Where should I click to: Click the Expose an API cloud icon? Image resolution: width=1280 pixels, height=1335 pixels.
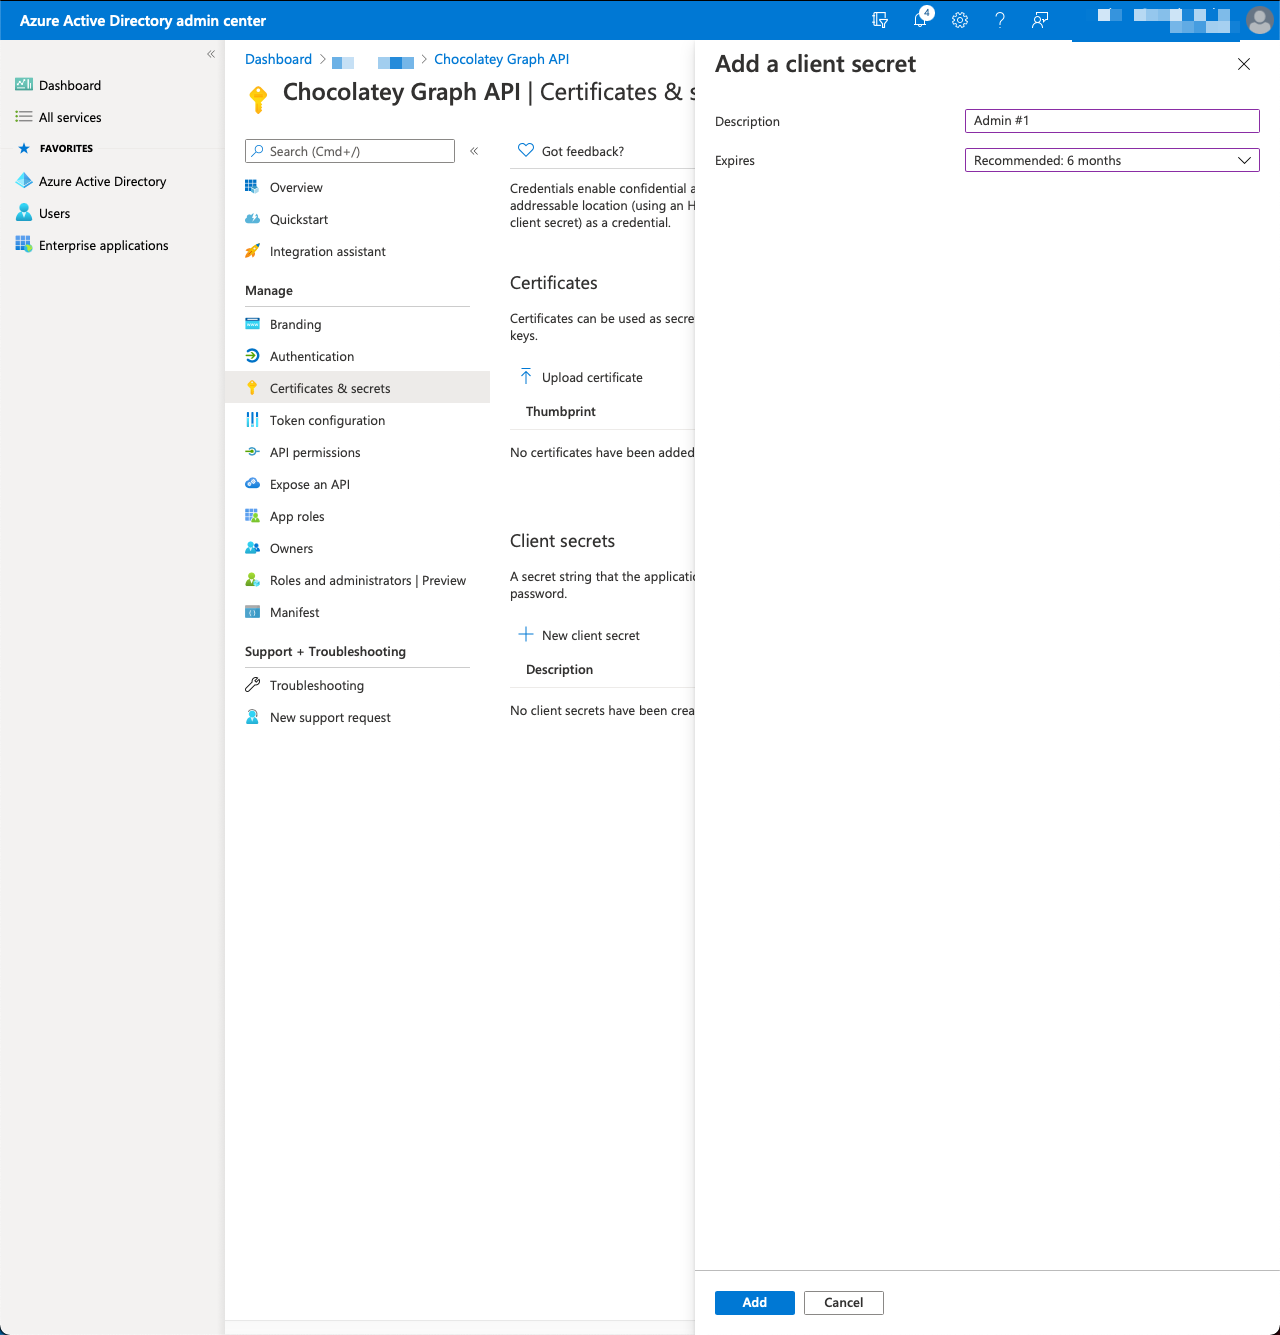coord(252,484)
